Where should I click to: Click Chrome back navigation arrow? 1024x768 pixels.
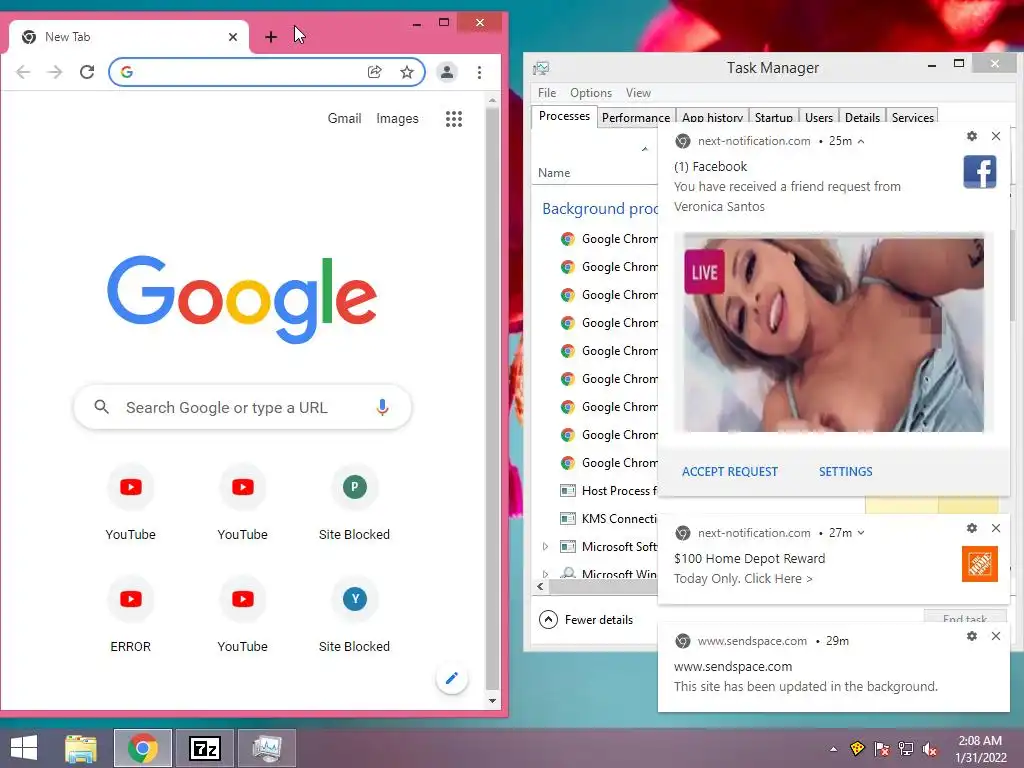click(x=23, y=72)
